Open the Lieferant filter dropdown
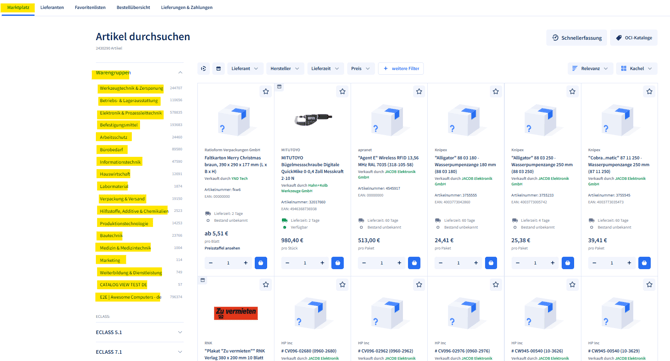670x361 pixels. [245, 68]
